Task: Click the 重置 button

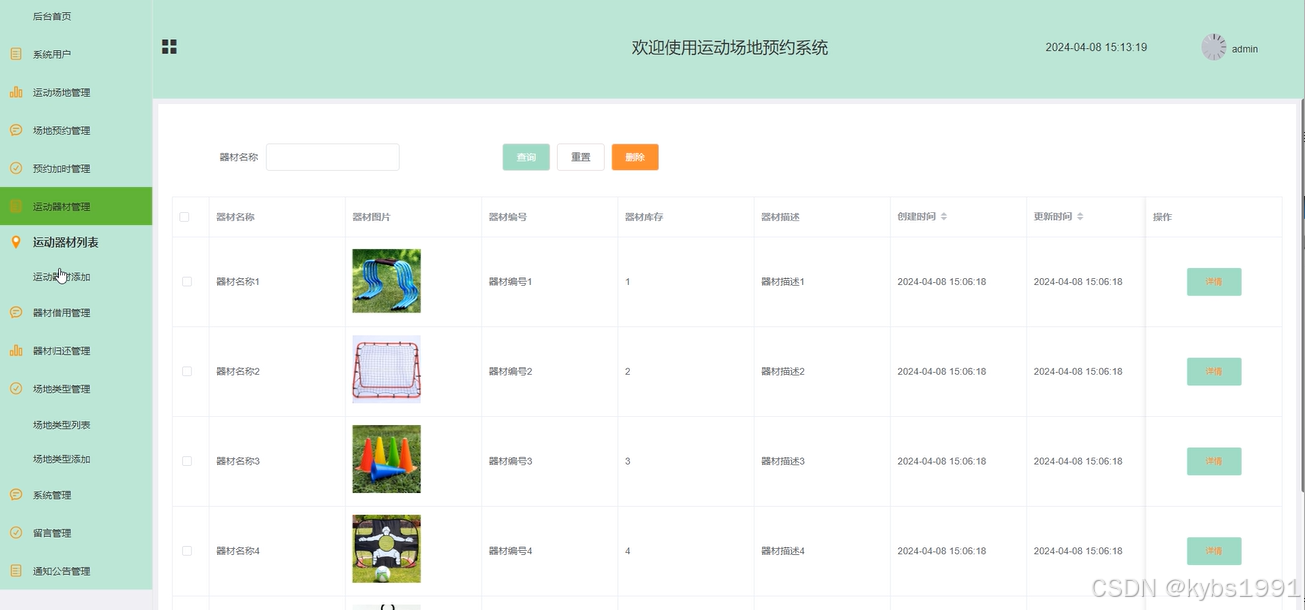Action: point(581,157)
